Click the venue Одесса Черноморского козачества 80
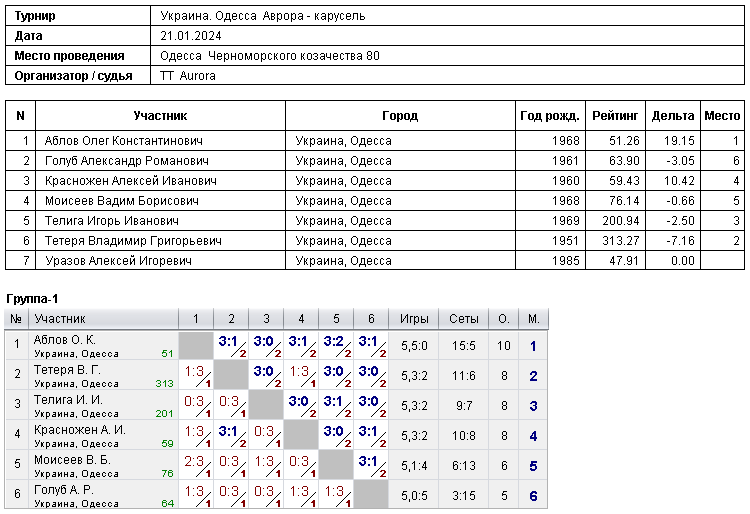The image size is (750, 514). [270, 56]
